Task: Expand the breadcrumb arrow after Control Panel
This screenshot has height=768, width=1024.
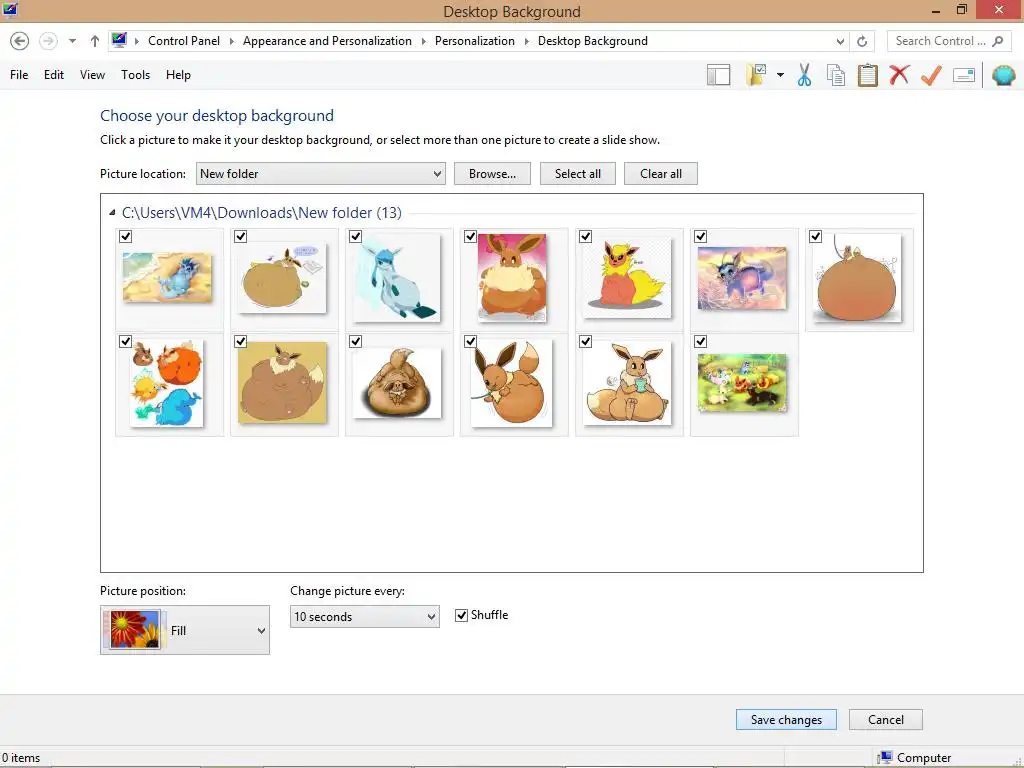Action: tap(231, 41)
